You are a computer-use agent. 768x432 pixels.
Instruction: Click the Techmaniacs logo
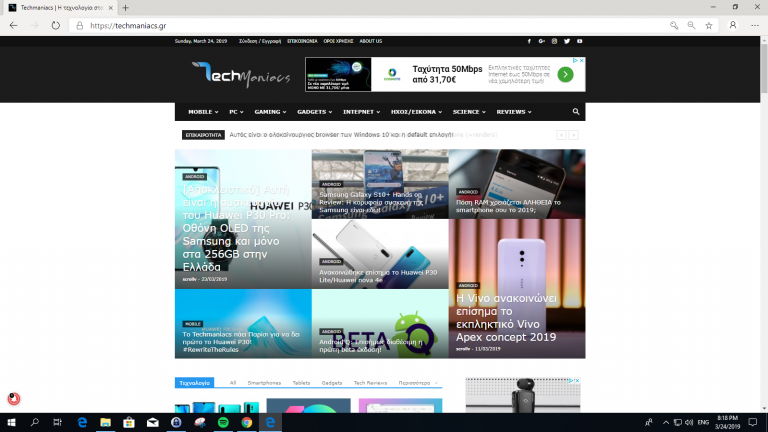point(241,74)
